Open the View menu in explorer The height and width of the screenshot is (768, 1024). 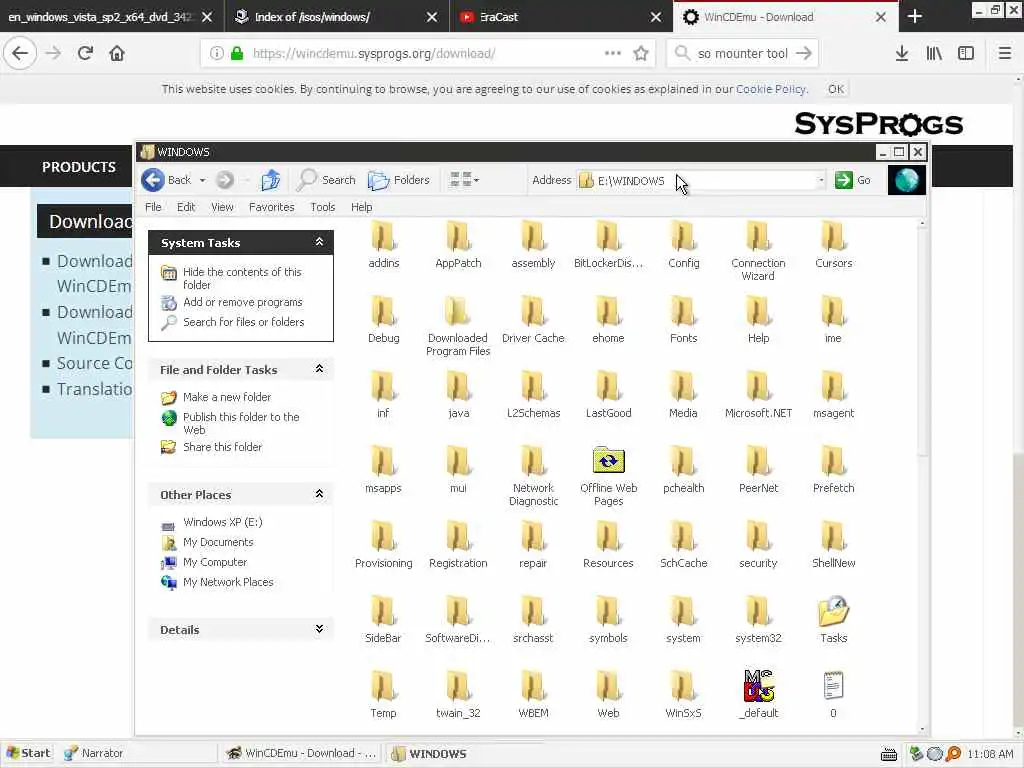tap(222, 207)
